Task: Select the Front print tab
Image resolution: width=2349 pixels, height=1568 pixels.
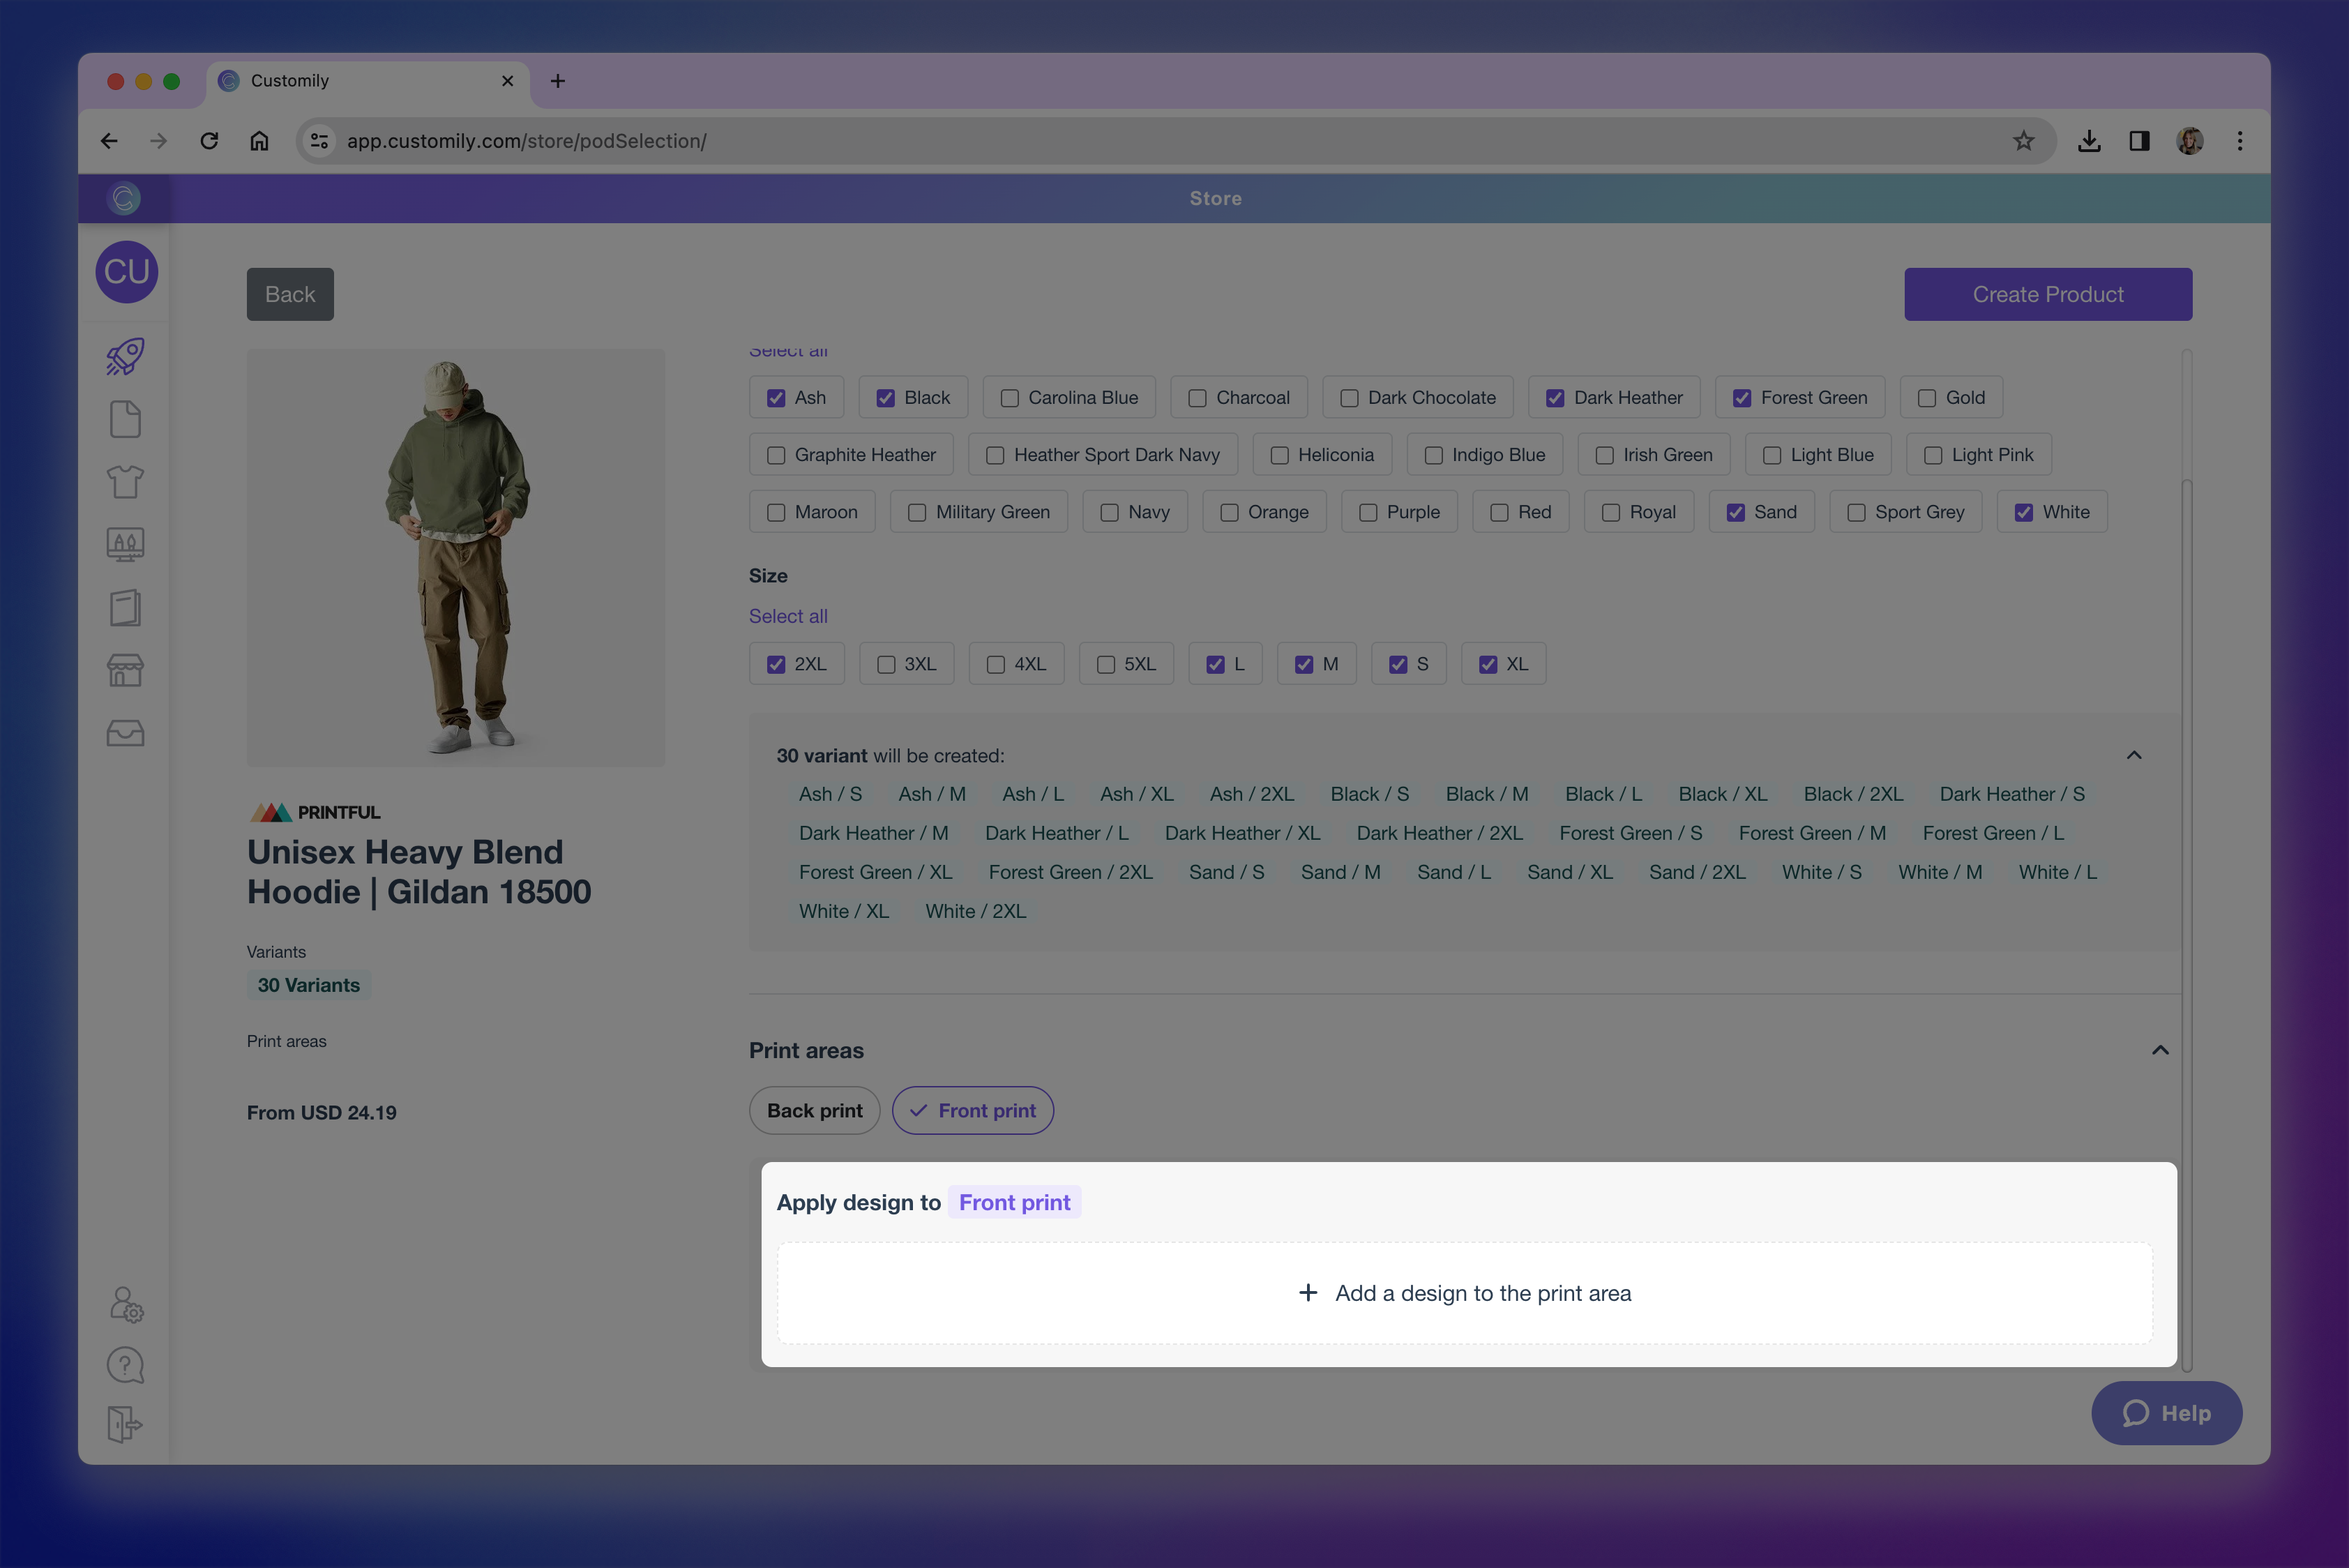Action: tap(972, 1110)
